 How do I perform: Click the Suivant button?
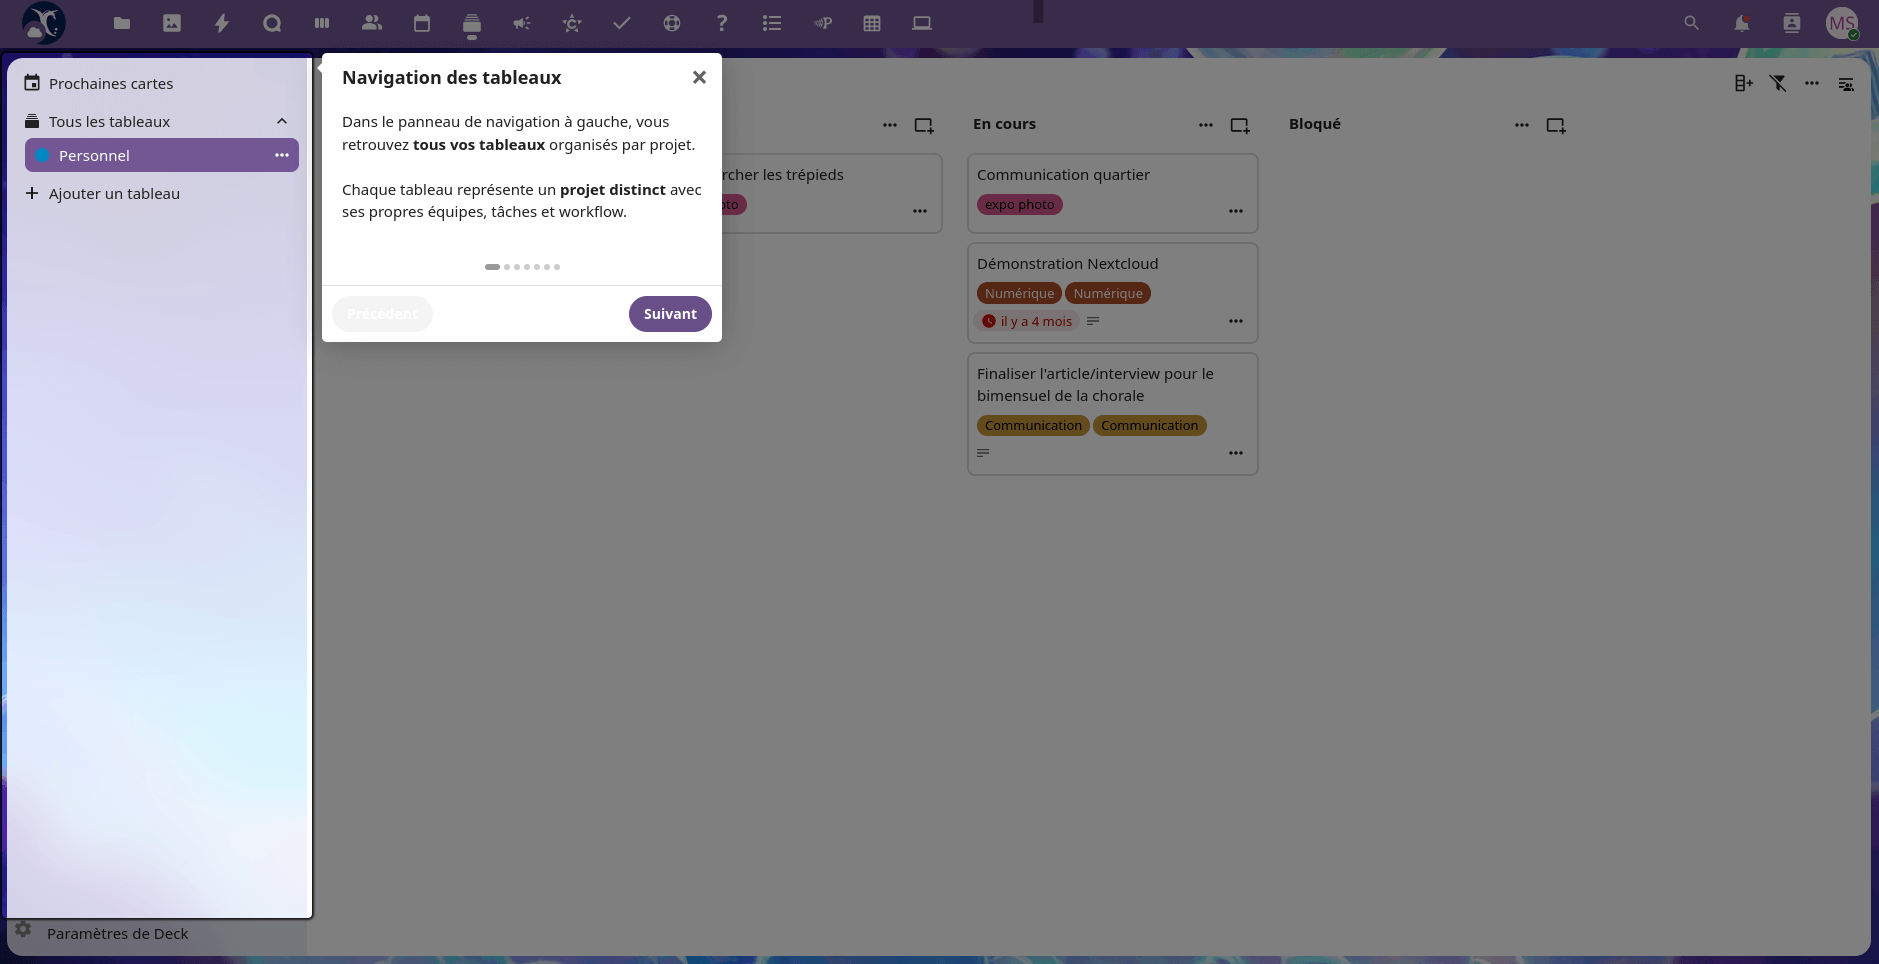click(x=670, y=314)
